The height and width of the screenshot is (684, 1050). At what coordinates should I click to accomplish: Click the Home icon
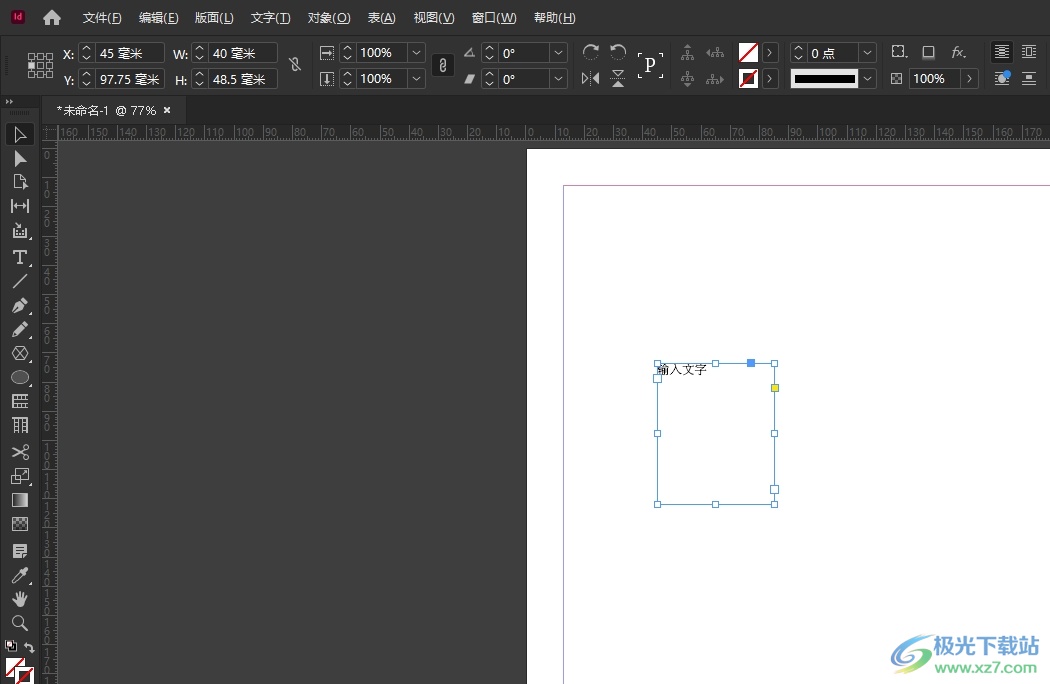click(52, 18)
